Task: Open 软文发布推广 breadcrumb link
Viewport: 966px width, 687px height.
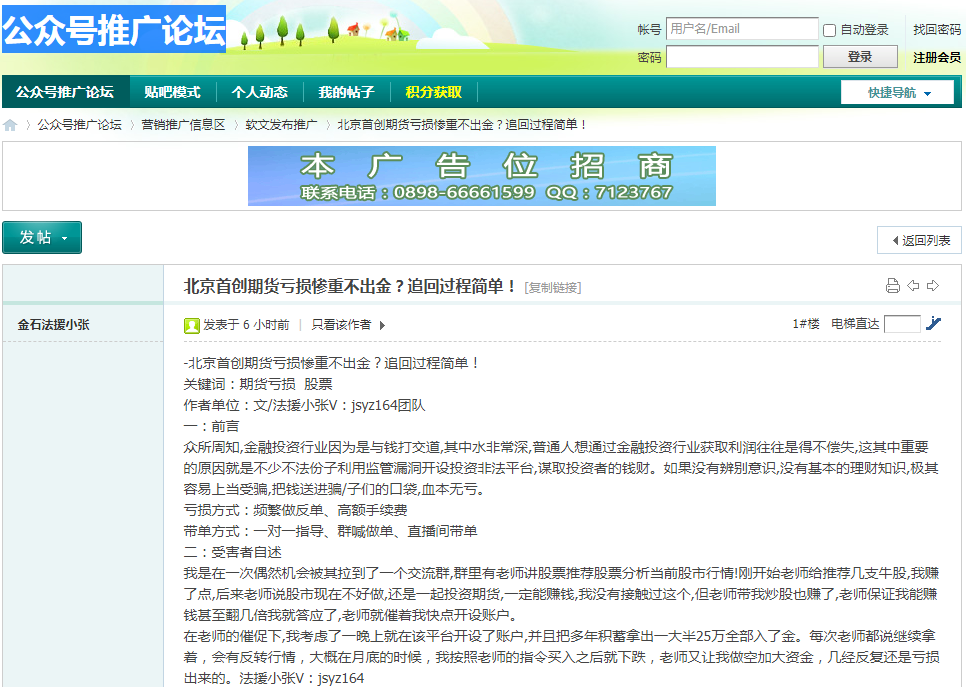Action: [281, 124]
